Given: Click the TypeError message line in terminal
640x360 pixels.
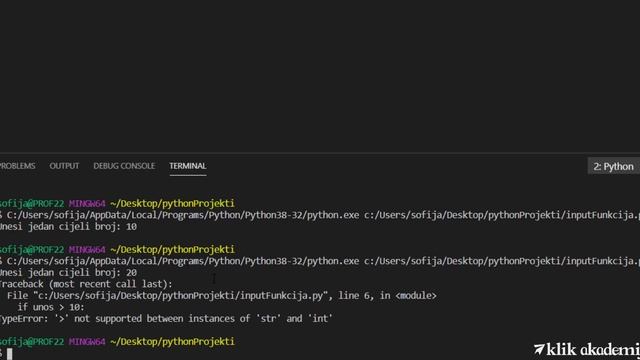Looking at the screenshot, I should (166, 318).
